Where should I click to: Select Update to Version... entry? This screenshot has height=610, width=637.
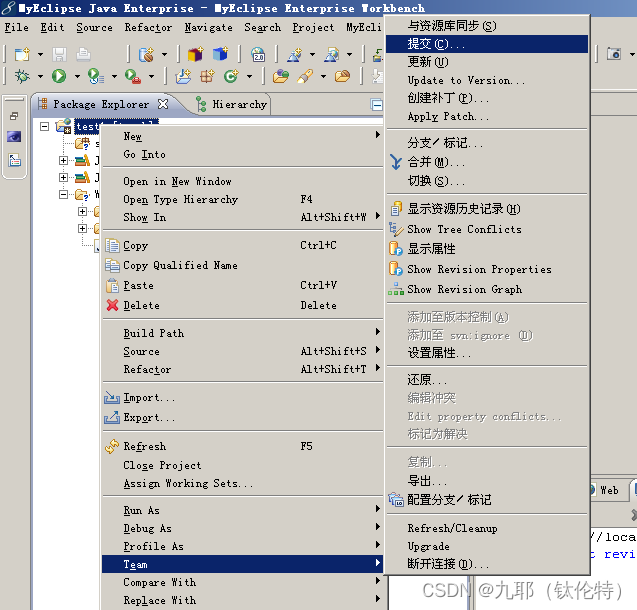[487, 80]
